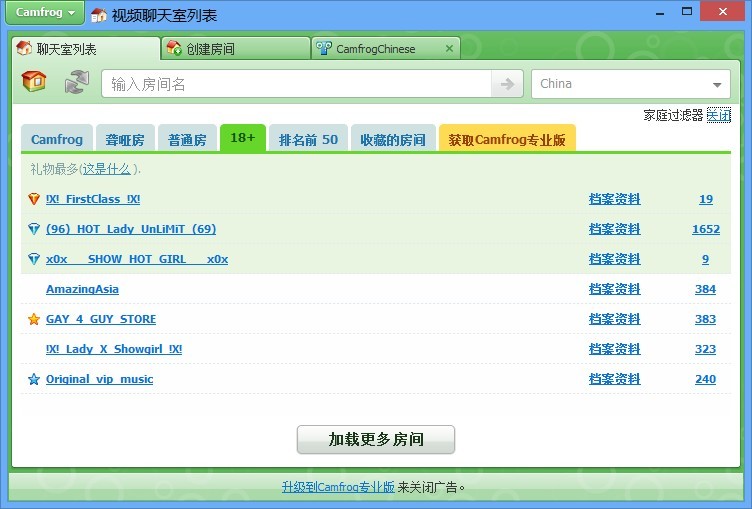The width and height of the screenshot is (752, 509).
Task: Click user count 19
Action: (x=706, y=199)
